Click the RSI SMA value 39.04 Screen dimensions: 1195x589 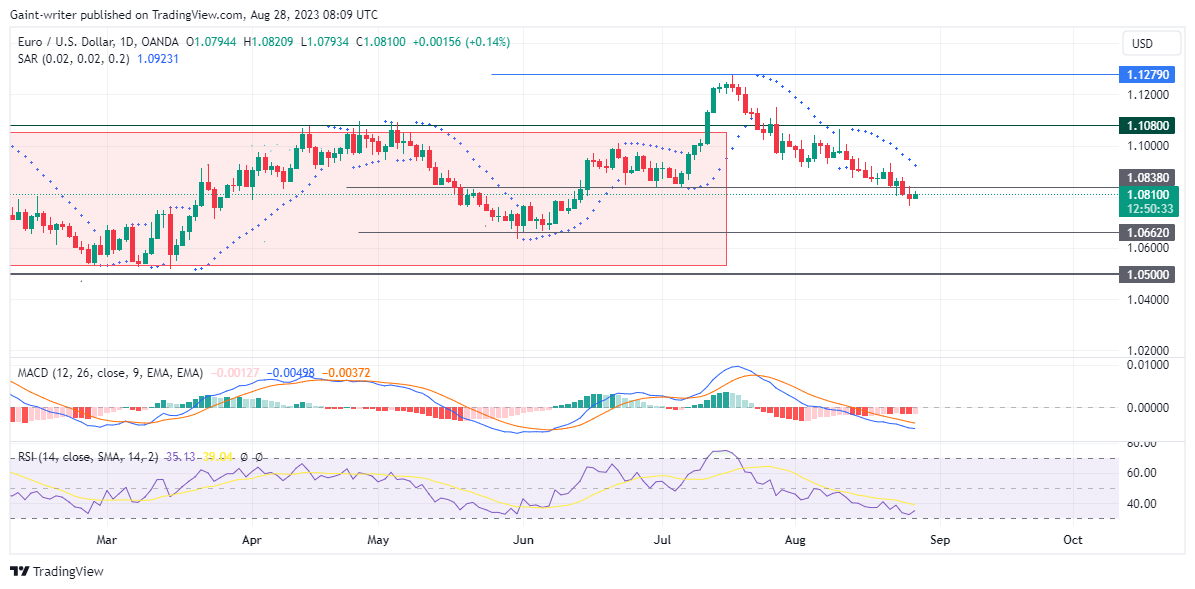(x=216, y=456)
